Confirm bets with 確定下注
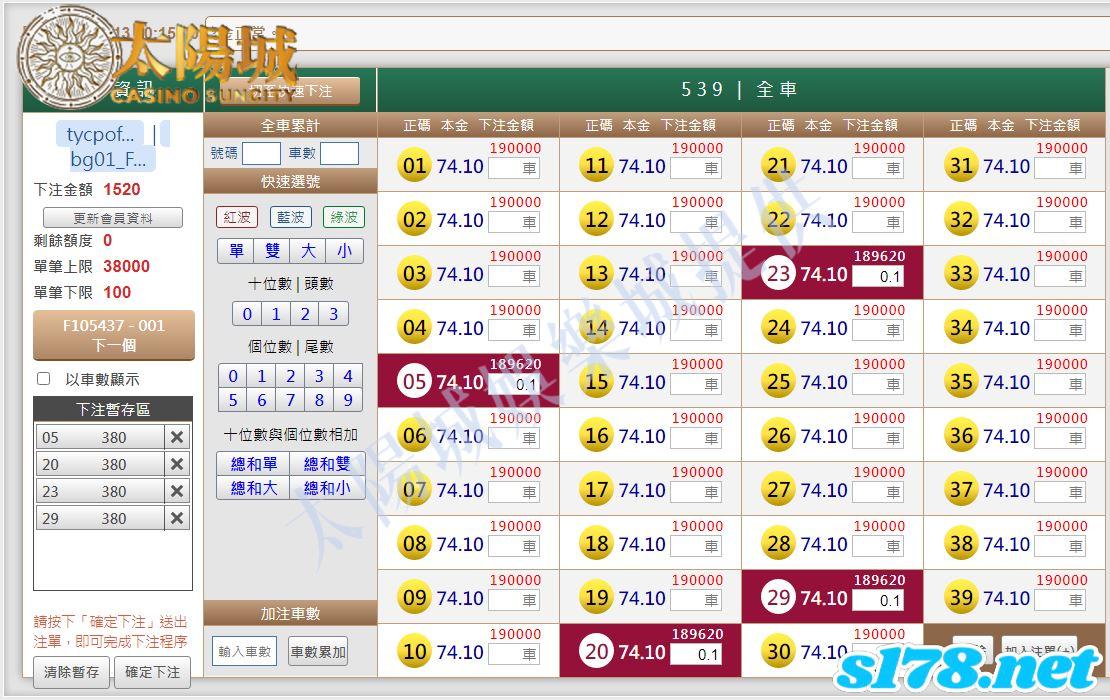 pyautogui.click(x=152, y=672)
